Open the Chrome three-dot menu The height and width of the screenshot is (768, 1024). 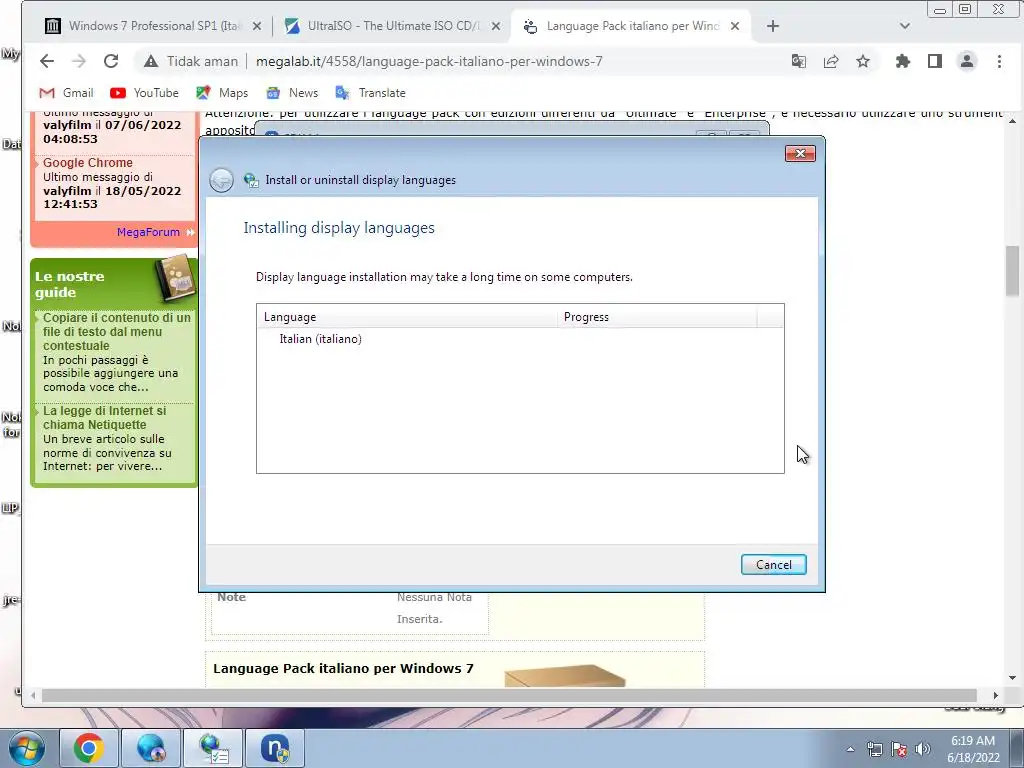(x=999, y=61)
